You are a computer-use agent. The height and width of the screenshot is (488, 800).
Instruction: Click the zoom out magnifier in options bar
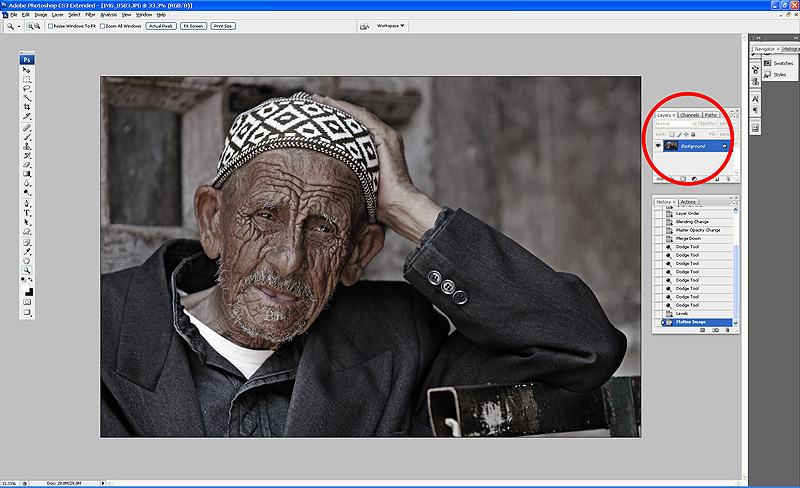coord(37,26)
